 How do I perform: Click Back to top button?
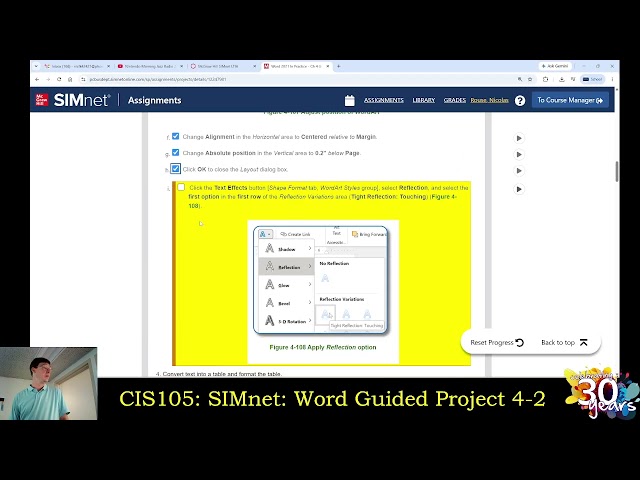564,343
